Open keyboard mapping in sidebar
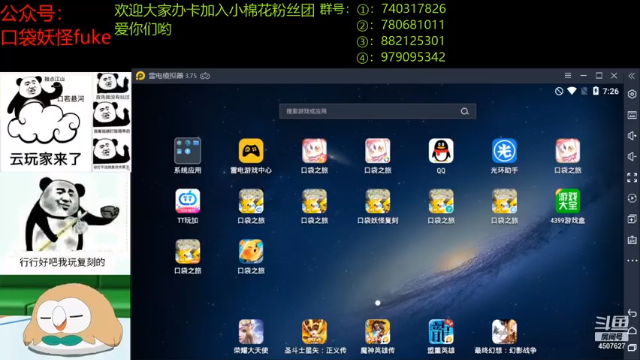The image size is (640, 360). click(632, 115)
